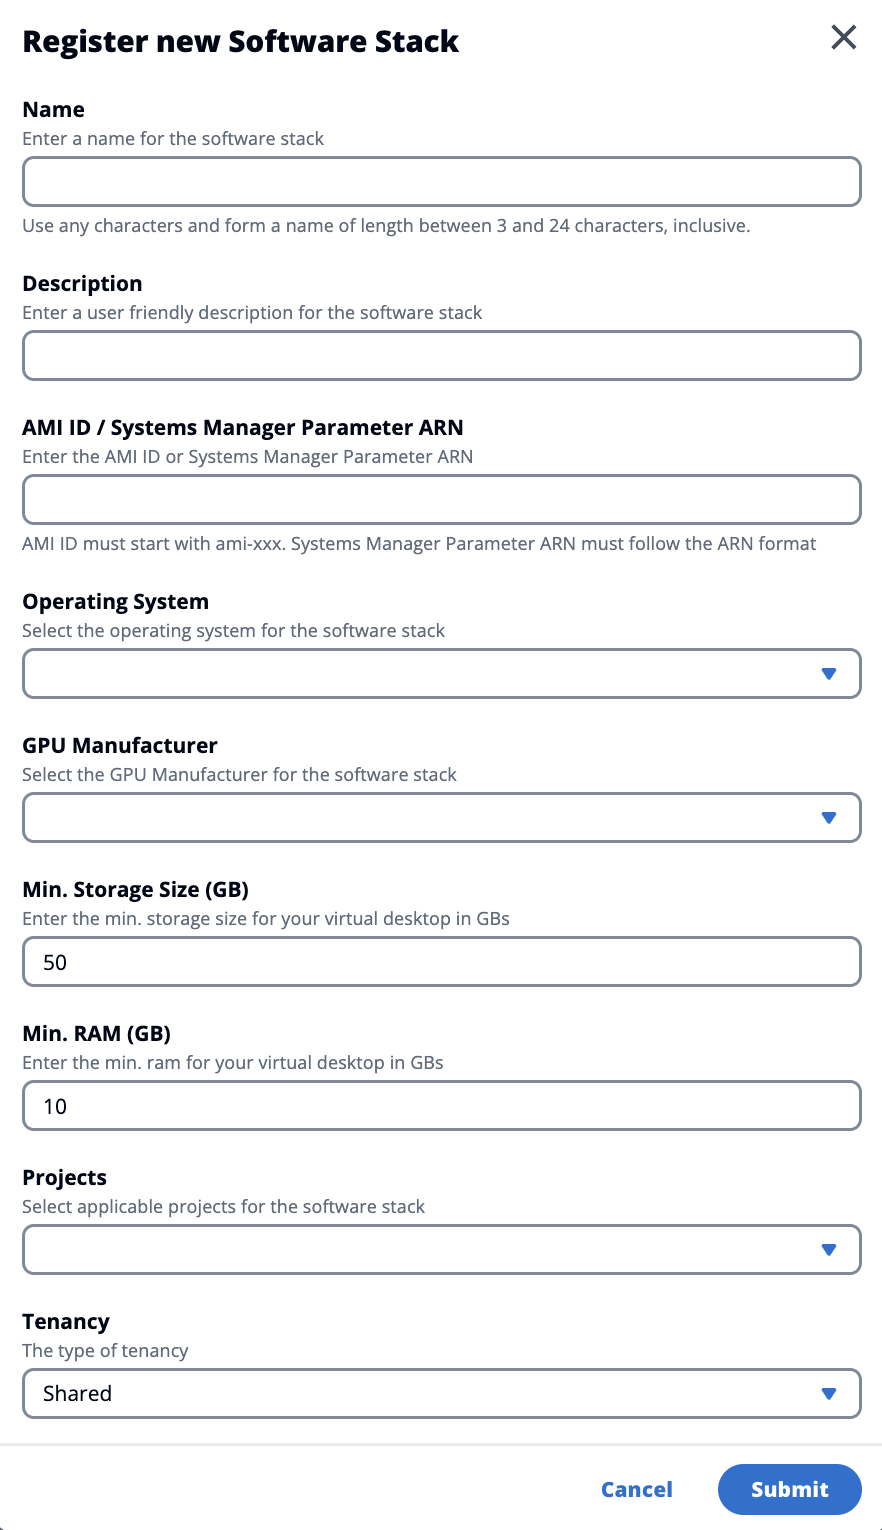882x1530 pixels.
Task: Click the Projects dropdown arrow icon
Action: coord(828,1250)
